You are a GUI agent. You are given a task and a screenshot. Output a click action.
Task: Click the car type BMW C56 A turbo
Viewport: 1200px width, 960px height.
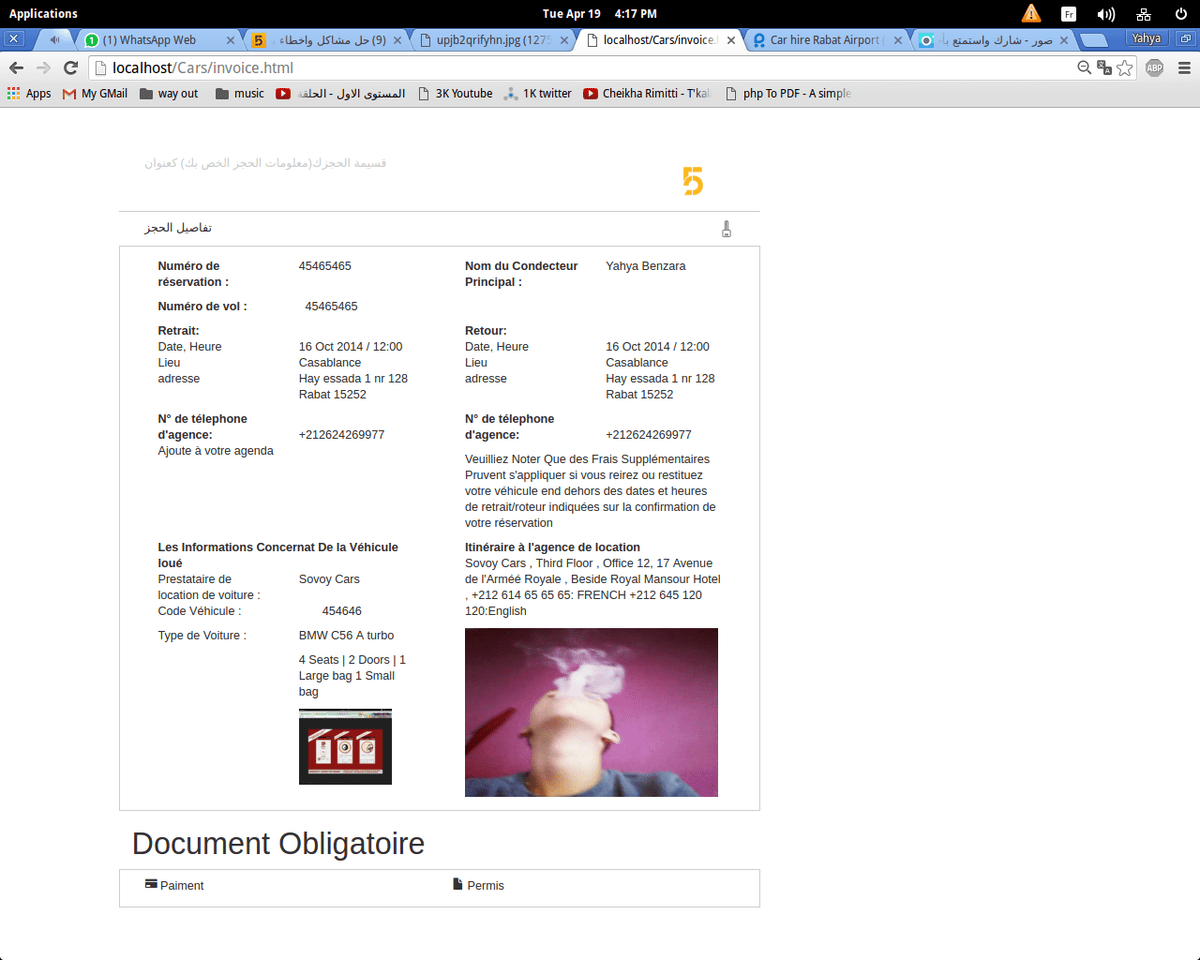[x=346, y=635]
